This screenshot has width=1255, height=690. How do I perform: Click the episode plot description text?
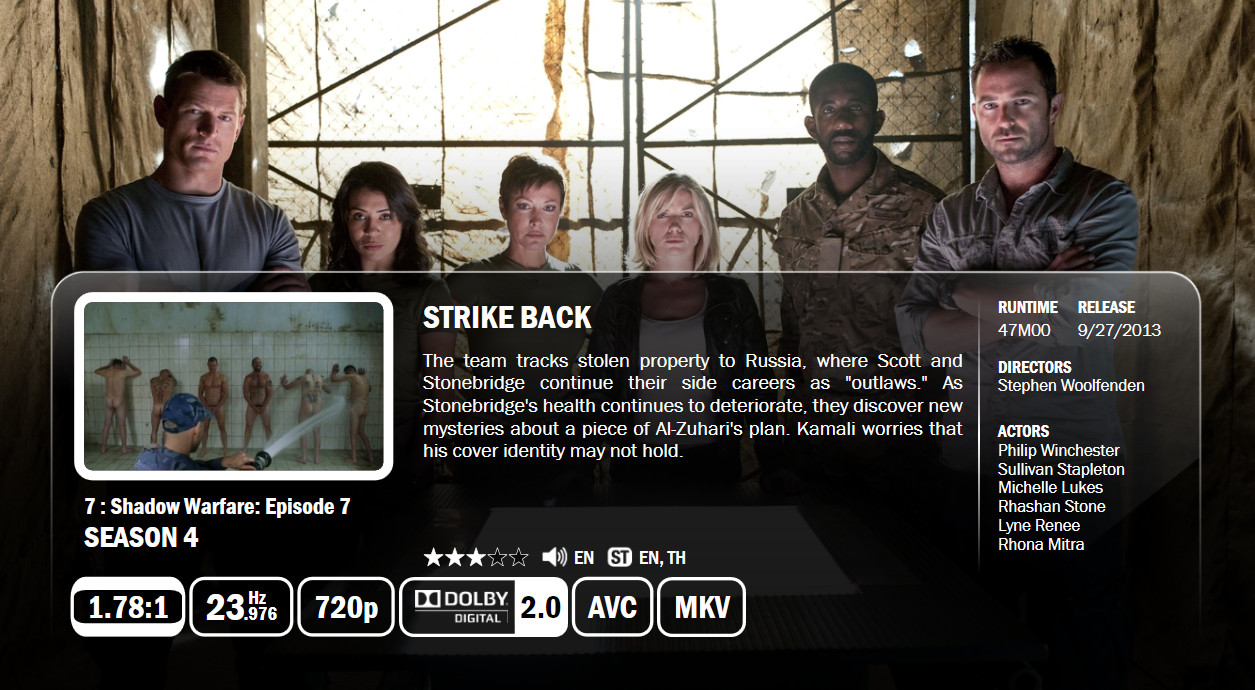pyautogui.click(x=693, y=405)
